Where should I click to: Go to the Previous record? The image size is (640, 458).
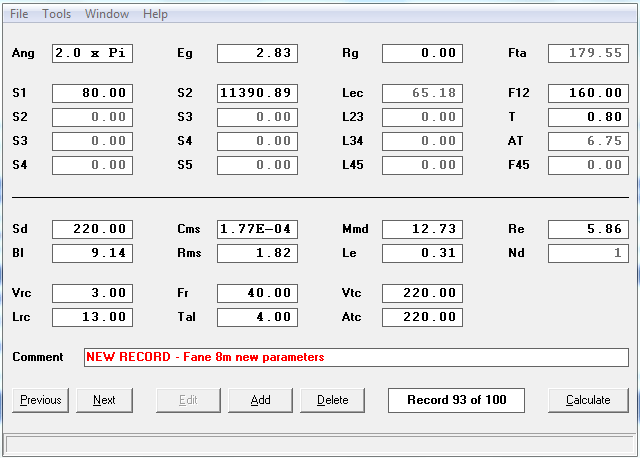pos(40,400)
